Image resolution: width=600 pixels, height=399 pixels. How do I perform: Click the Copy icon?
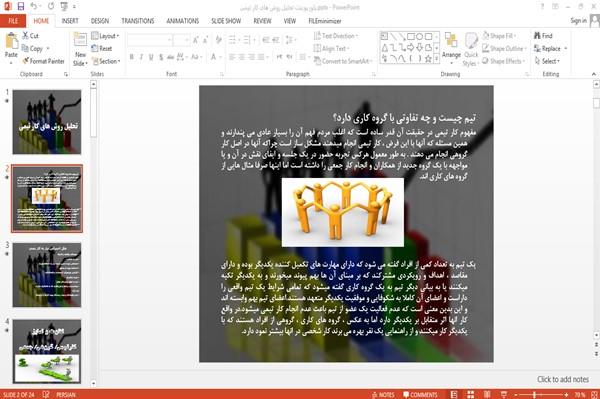tap(25, 48)
